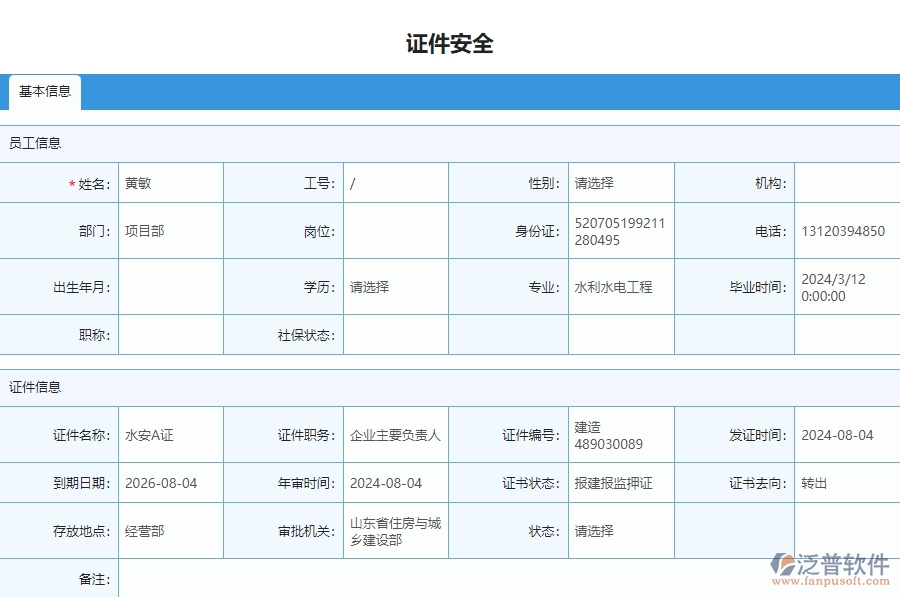Screen dimensions: 900x597
Task: Open the 发证时间 date field 2024-08-04
Action: click(x=845, y=434)
